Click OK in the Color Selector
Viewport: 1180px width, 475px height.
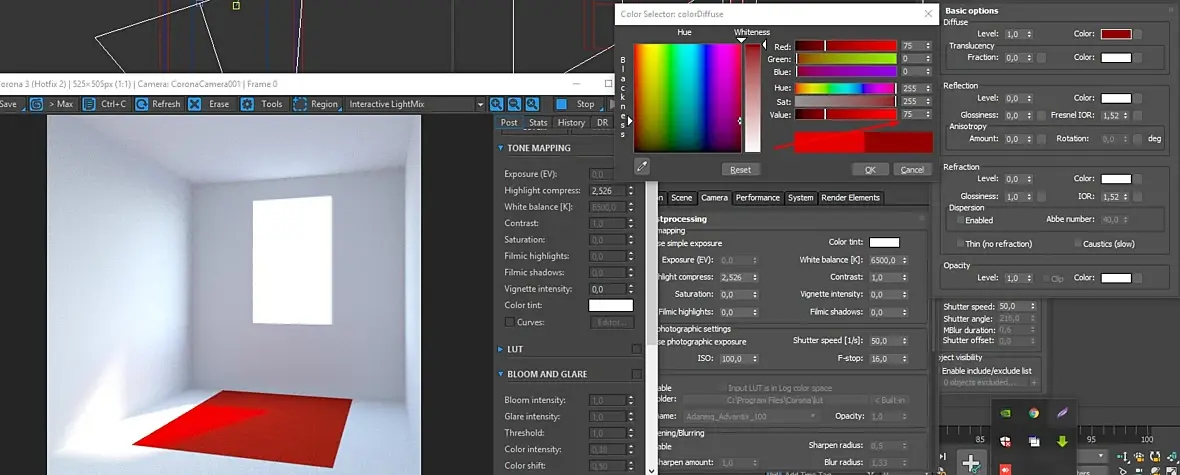pyautogui.click(x=870, y=169)
